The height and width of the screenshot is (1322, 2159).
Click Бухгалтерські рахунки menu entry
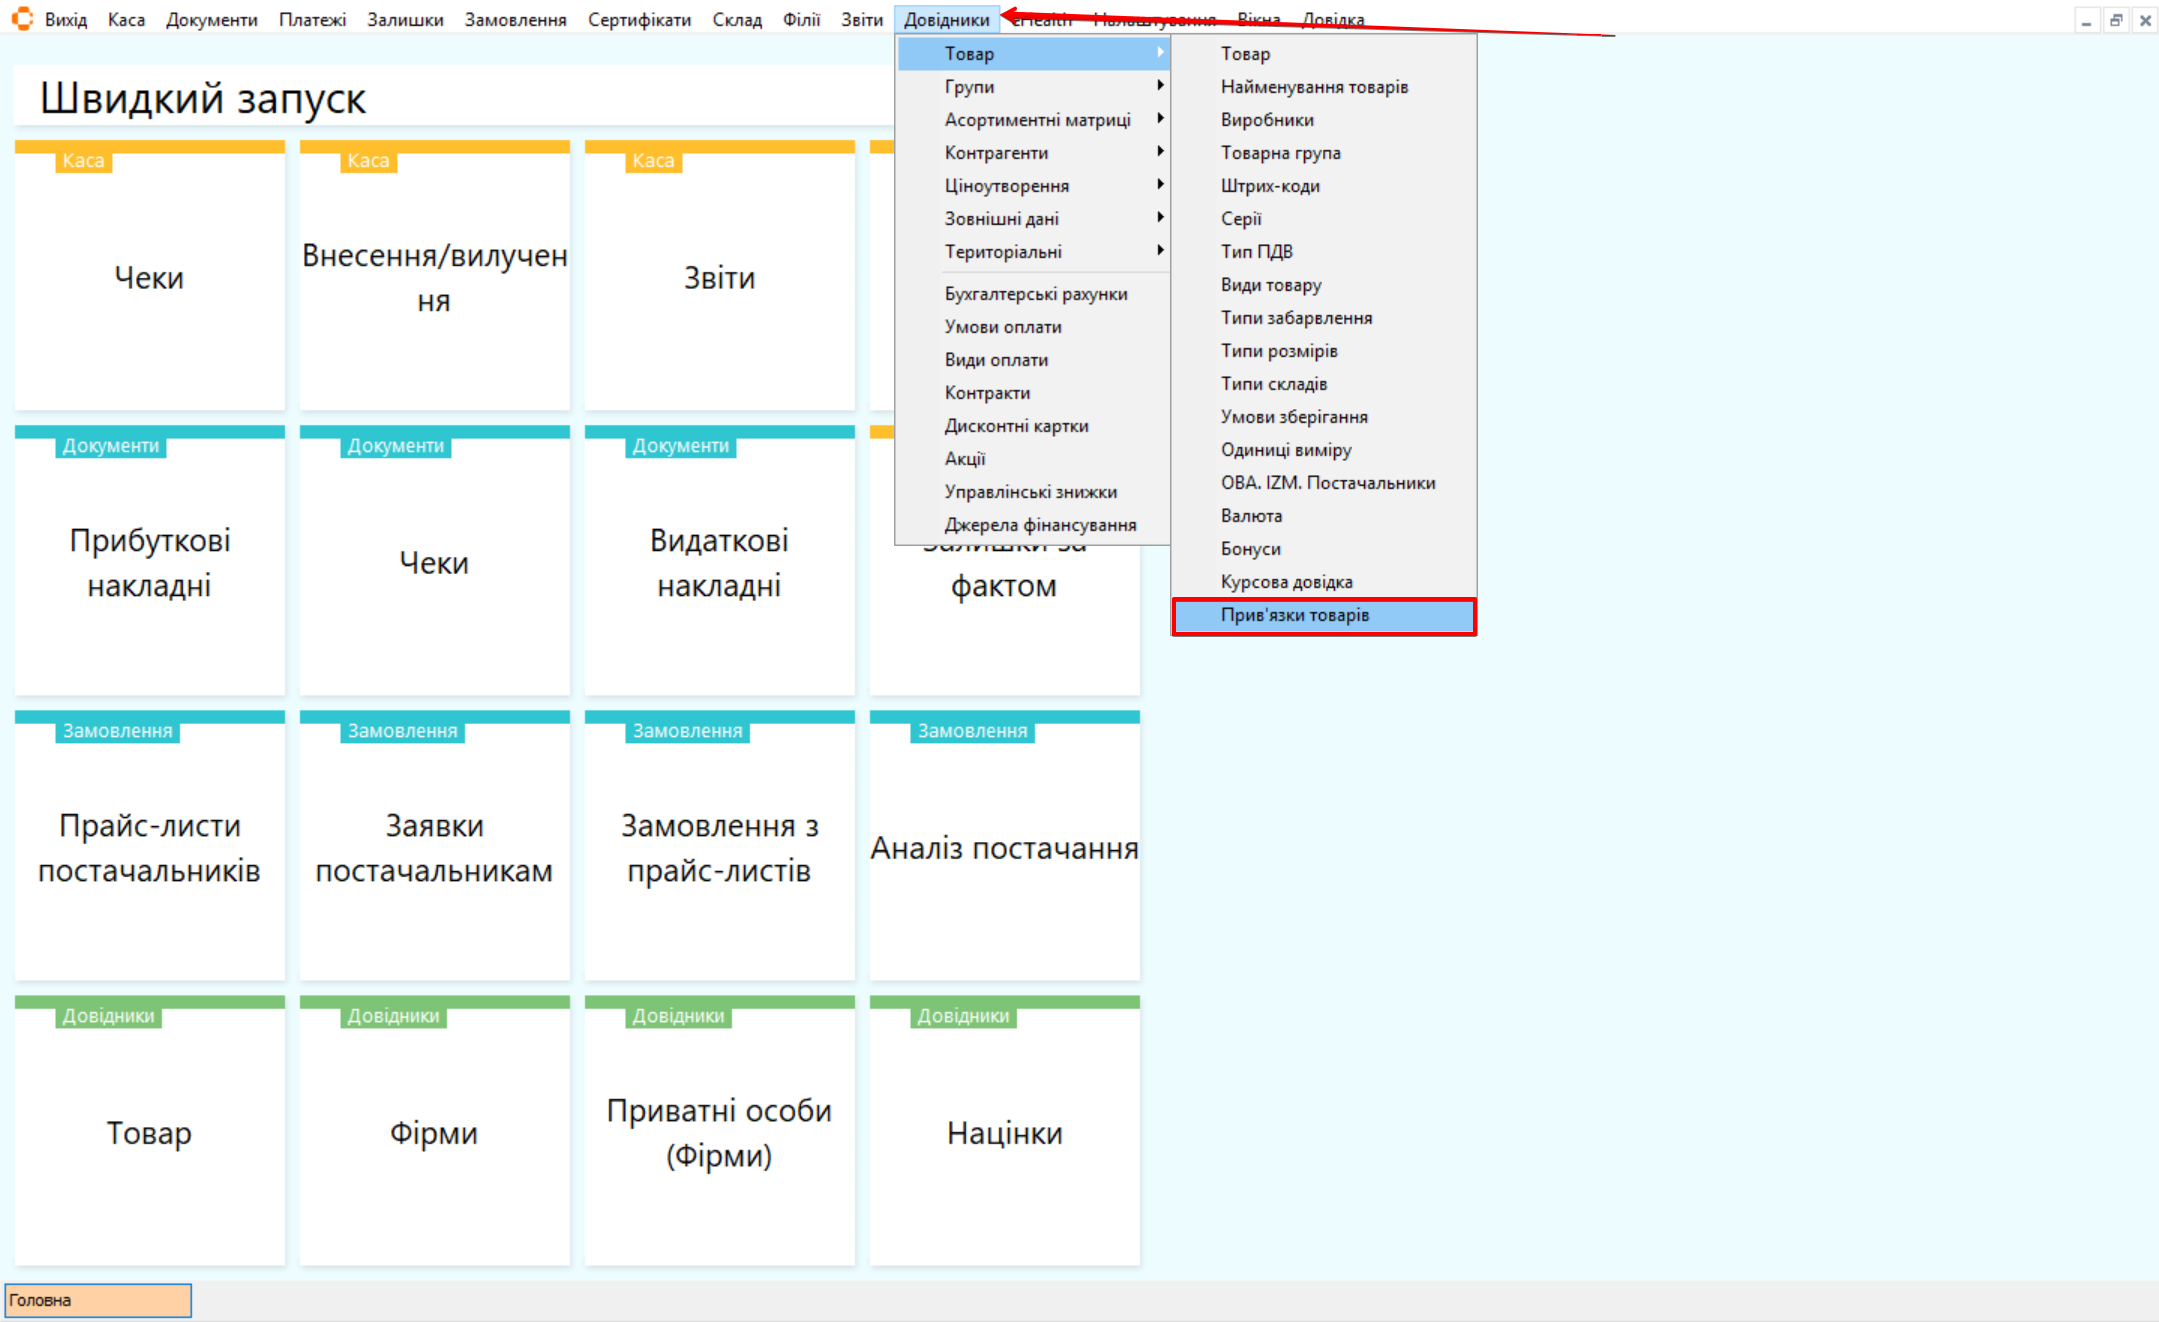click(1035, 293)
